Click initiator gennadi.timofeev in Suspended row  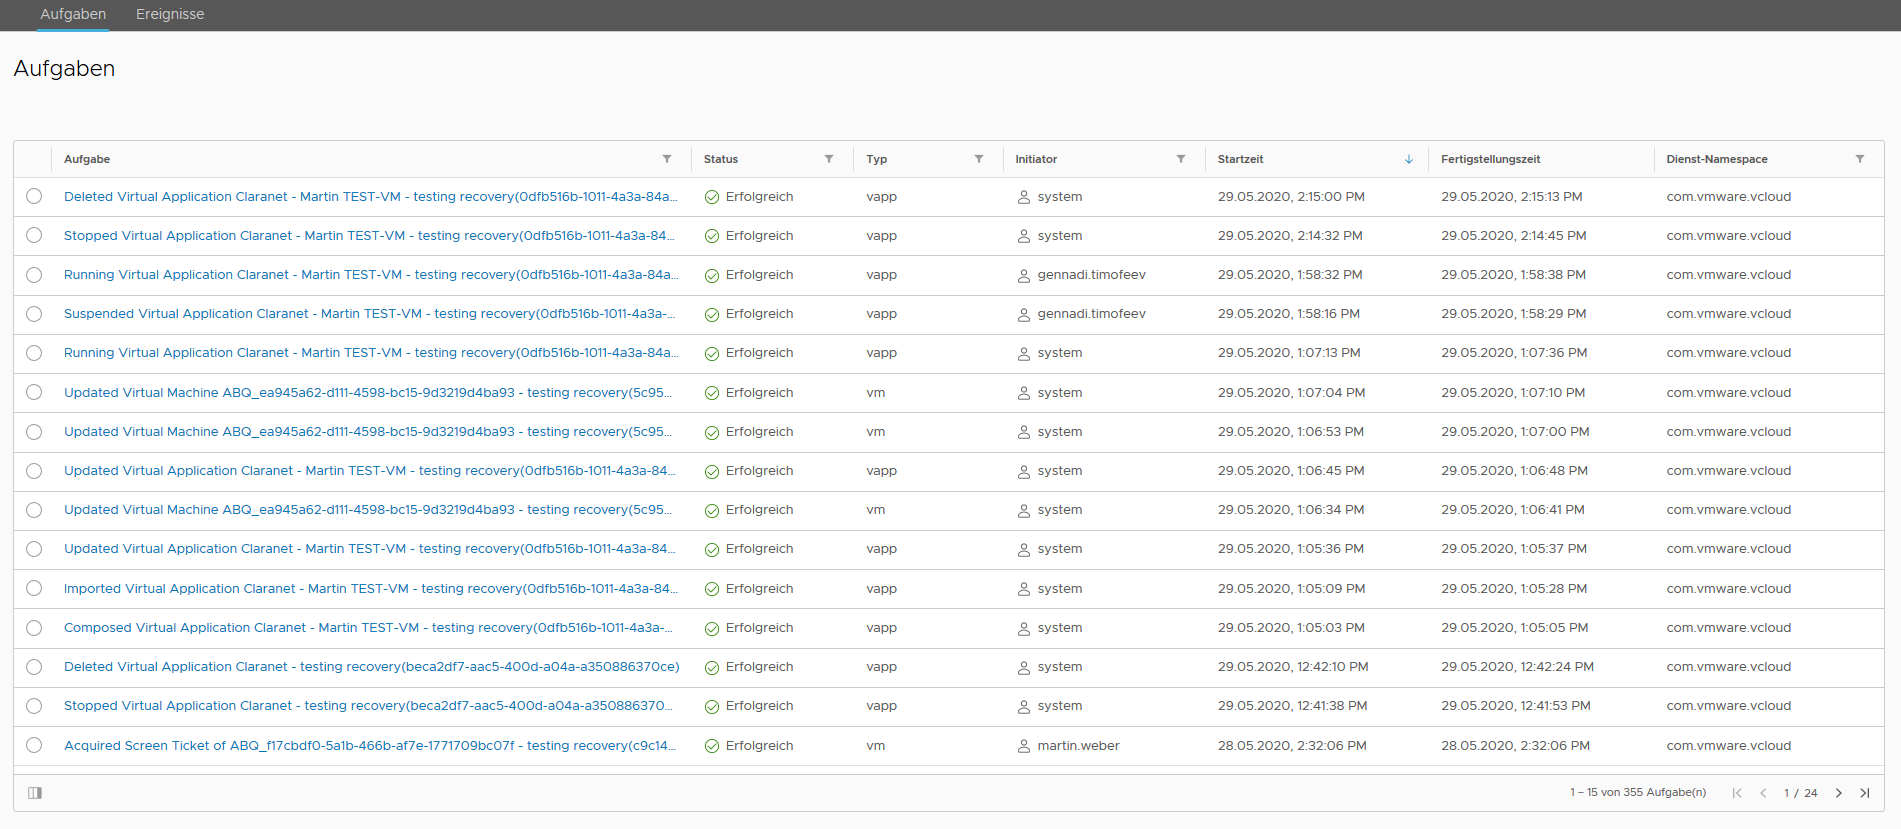click(1092, 314)
